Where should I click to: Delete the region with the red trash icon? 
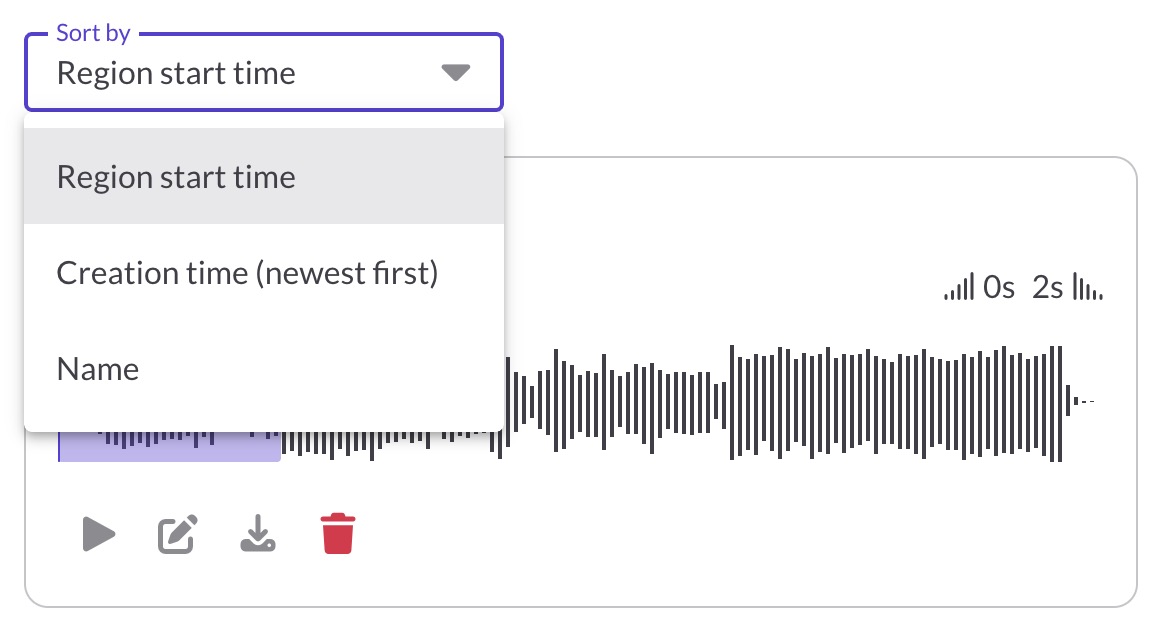point(338,534)
